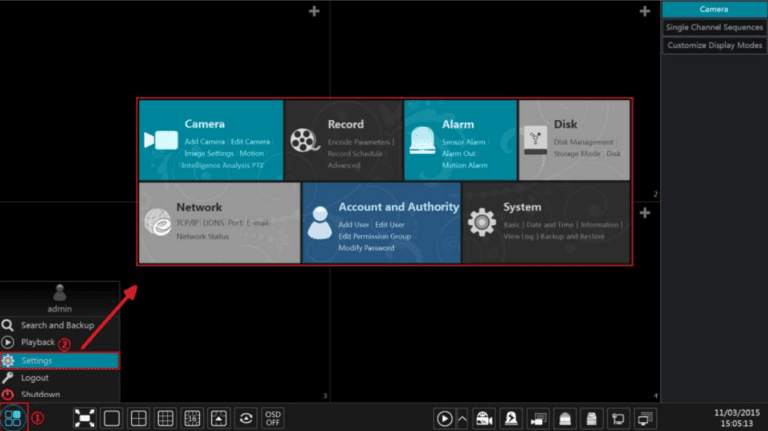Viewport: 768px width, 431px height.
Task: Select Shutdown from the start menu
Action: pos(42,395)
